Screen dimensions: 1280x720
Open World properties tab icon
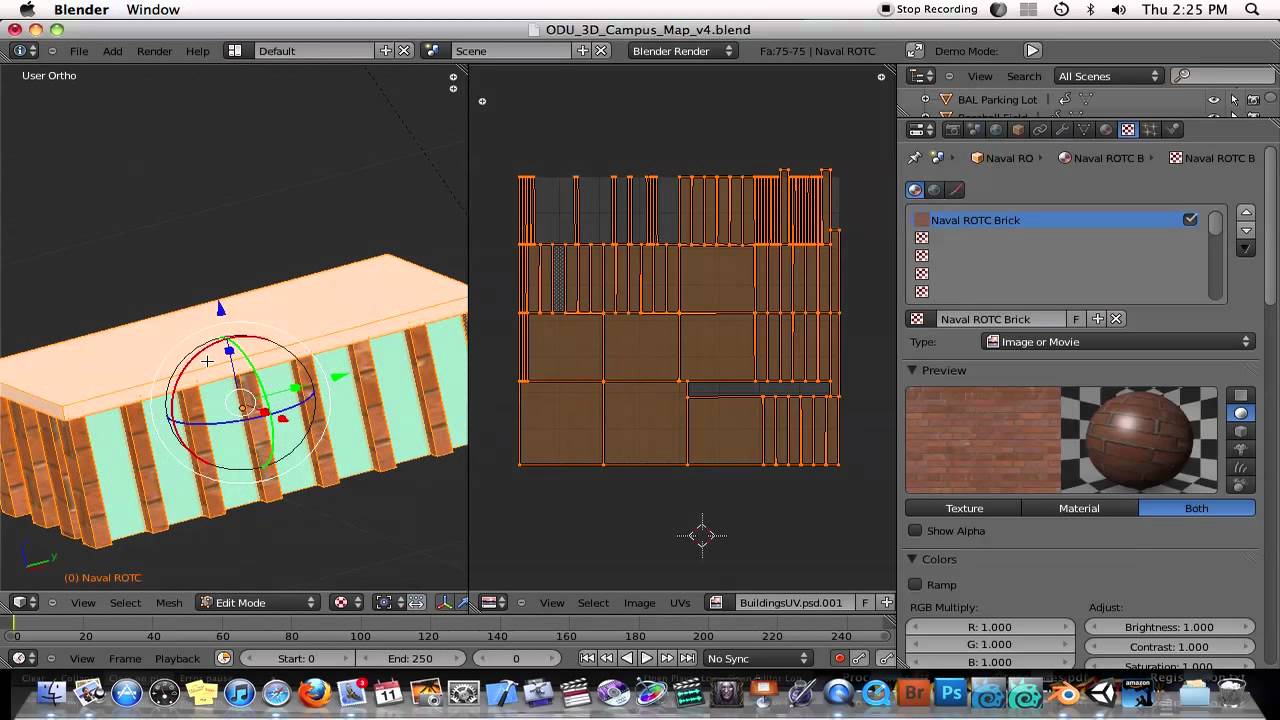[996, 130]
